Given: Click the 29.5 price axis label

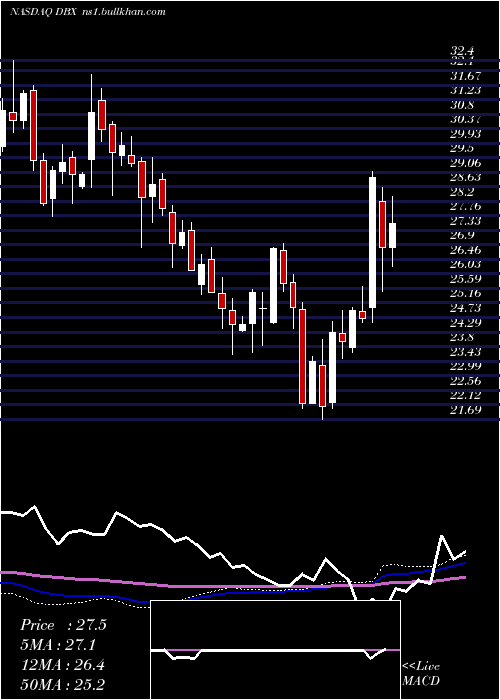Looking at the screenshot, I should 462,149.
